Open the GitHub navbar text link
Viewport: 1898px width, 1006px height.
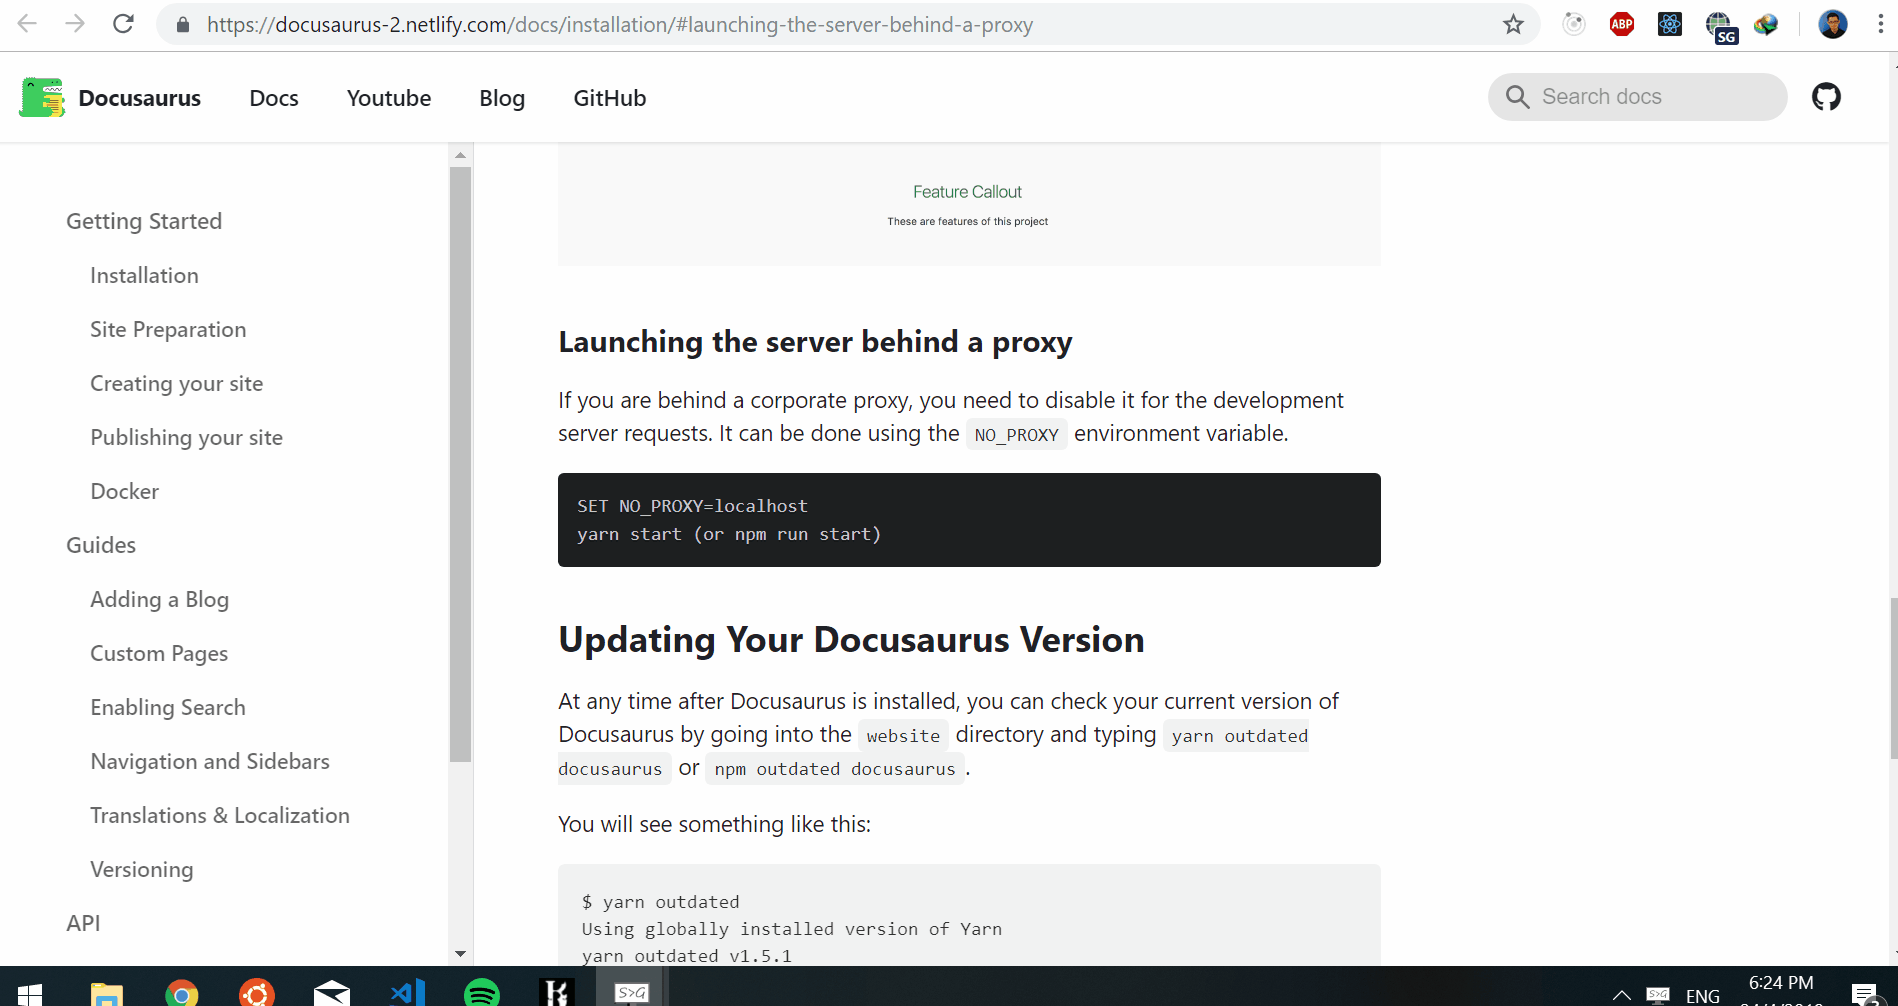(x=610, y=98)
